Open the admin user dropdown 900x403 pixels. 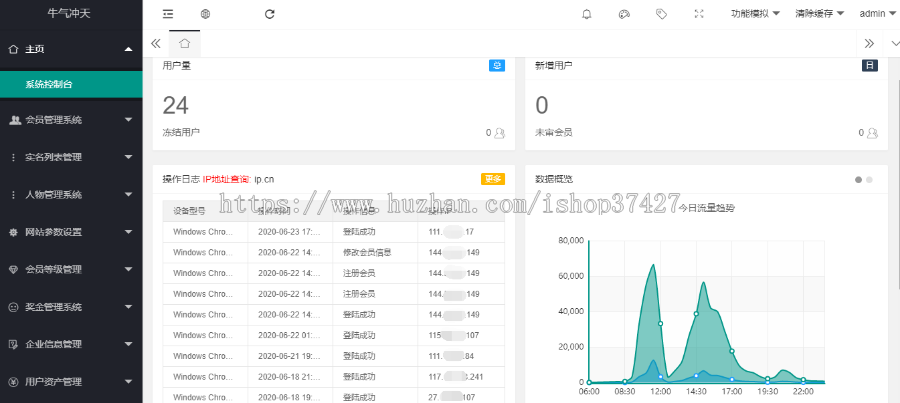tap(877, 14)
